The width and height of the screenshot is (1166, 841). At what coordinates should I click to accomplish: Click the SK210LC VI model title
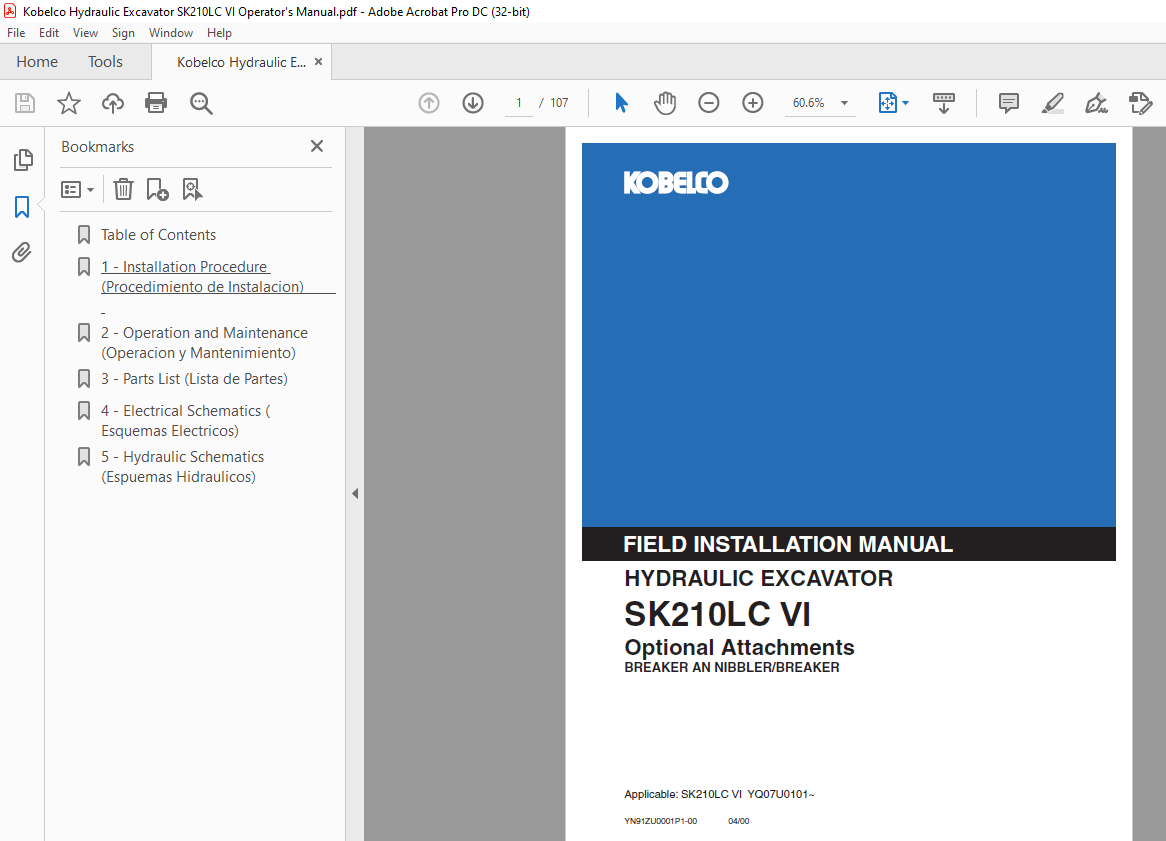[718, 614]
